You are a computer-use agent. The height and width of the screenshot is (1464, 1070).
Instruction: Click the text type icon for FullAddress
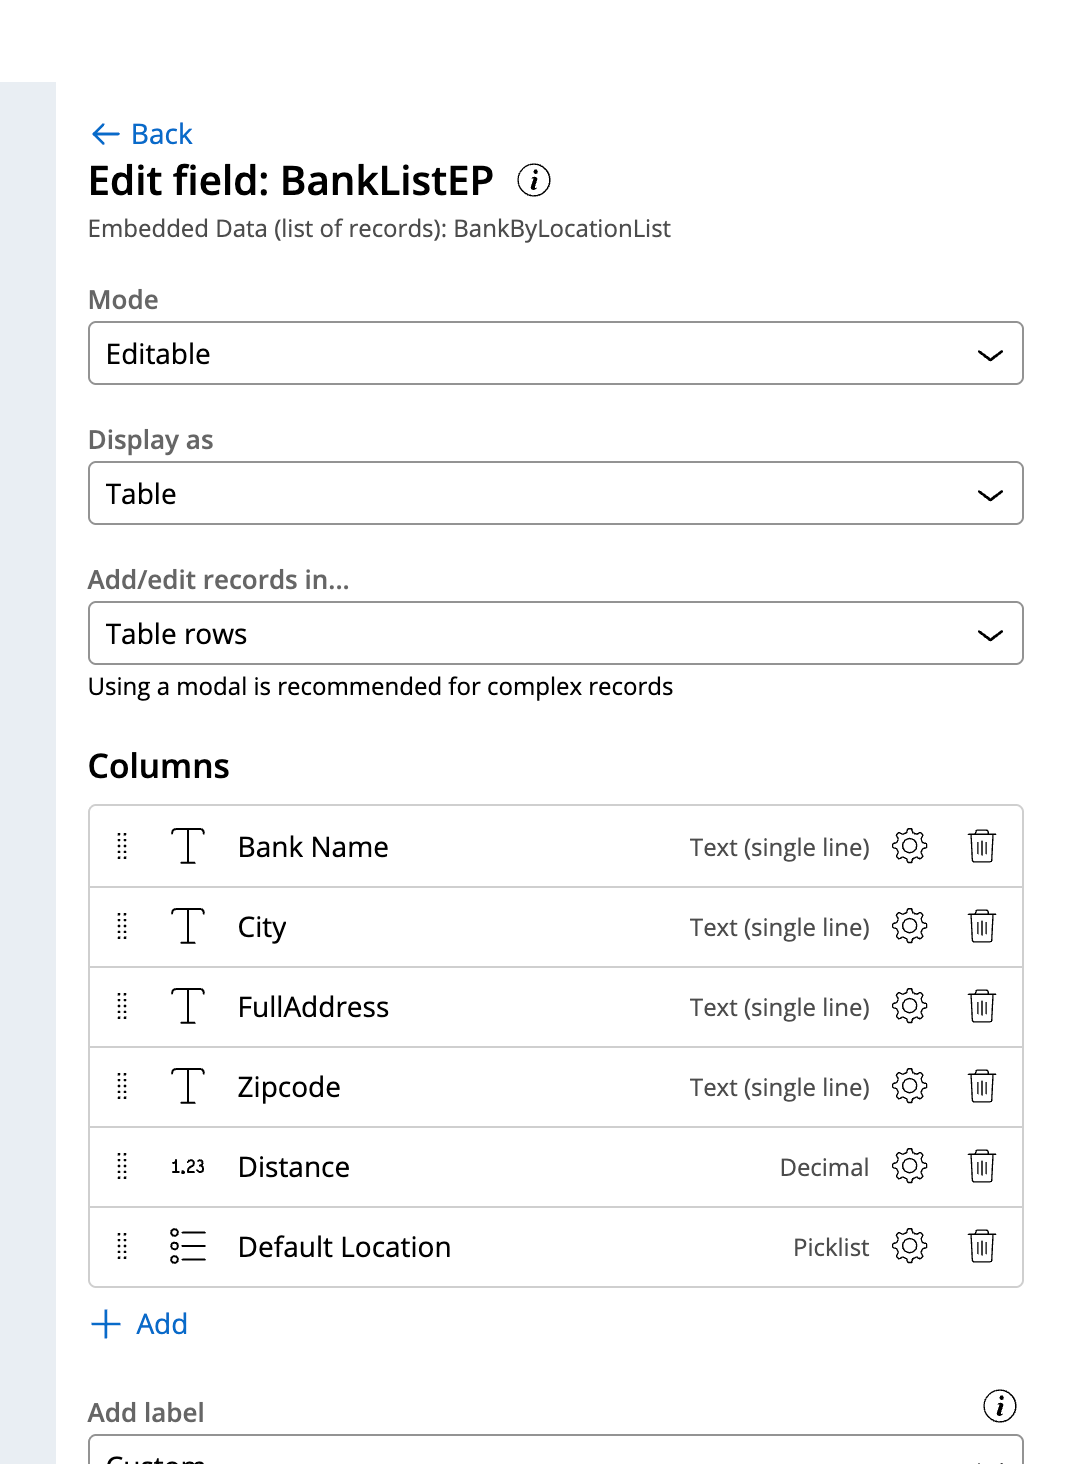pyautogui.click(x=188, y=1006)
